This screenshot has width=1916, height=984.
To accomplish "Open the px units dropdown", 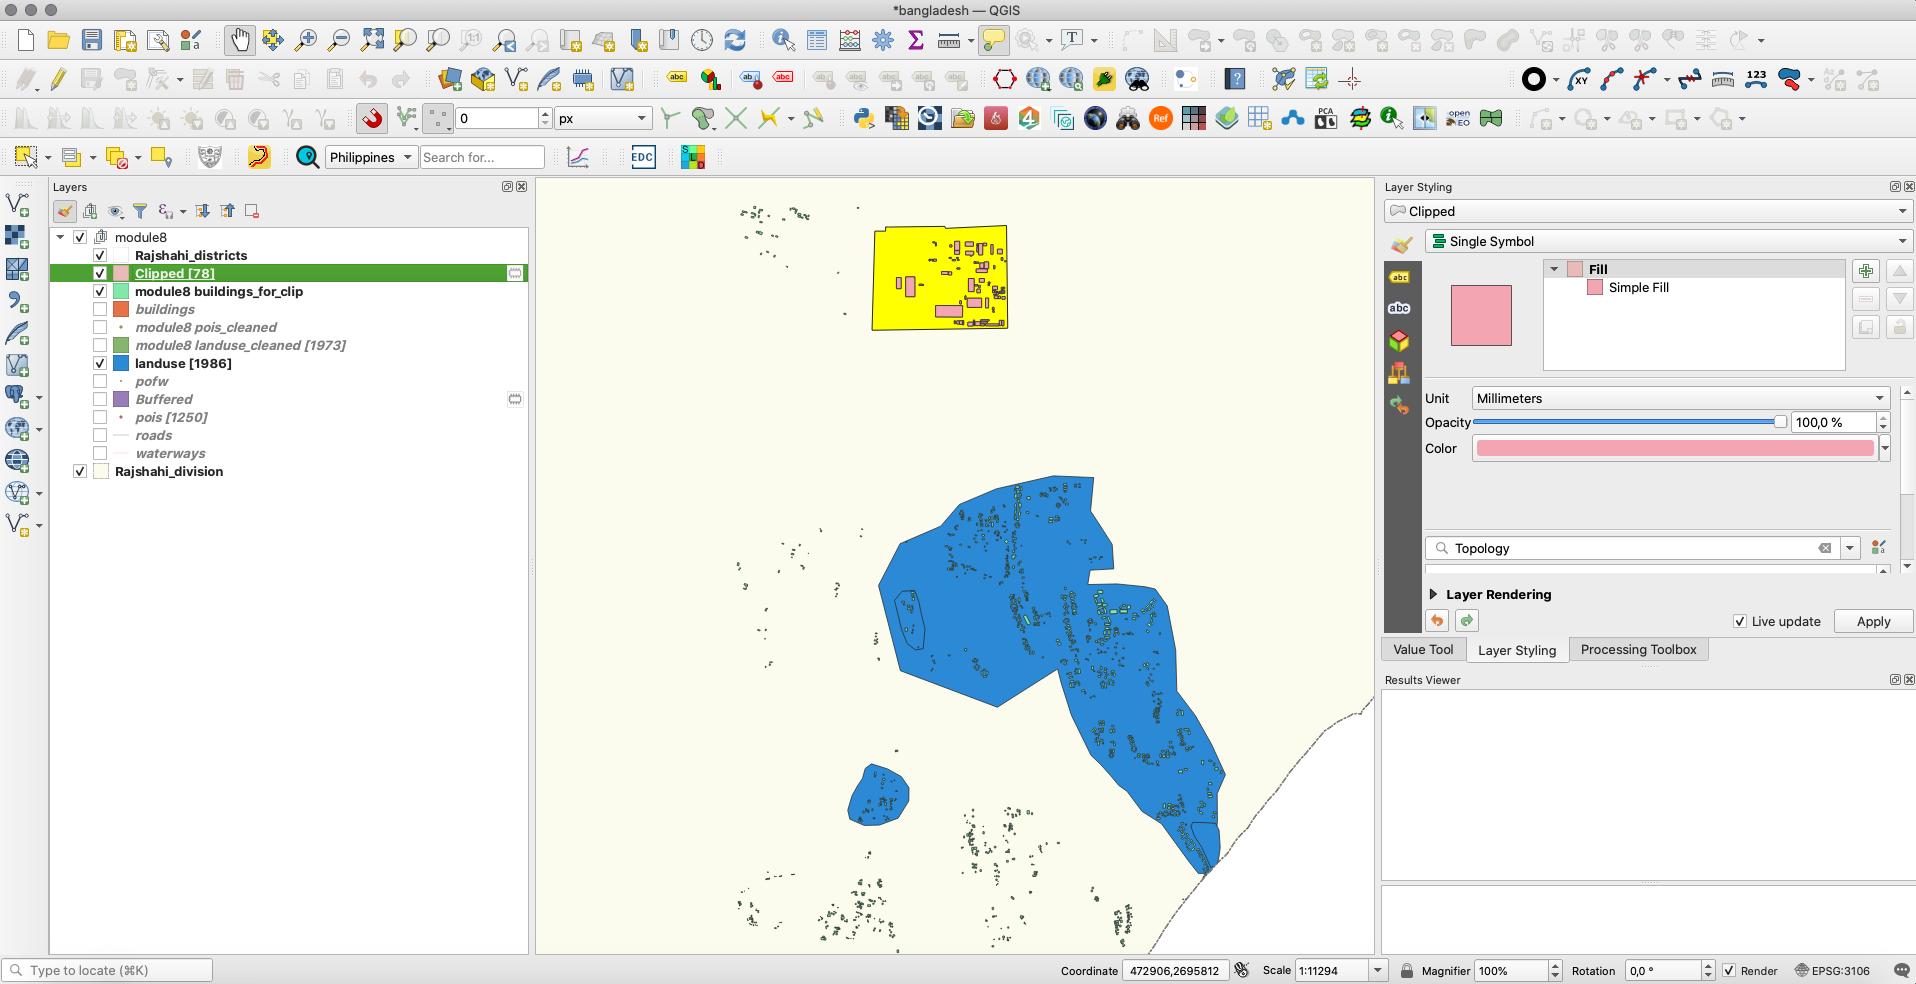I will click(x=603, y=118).
